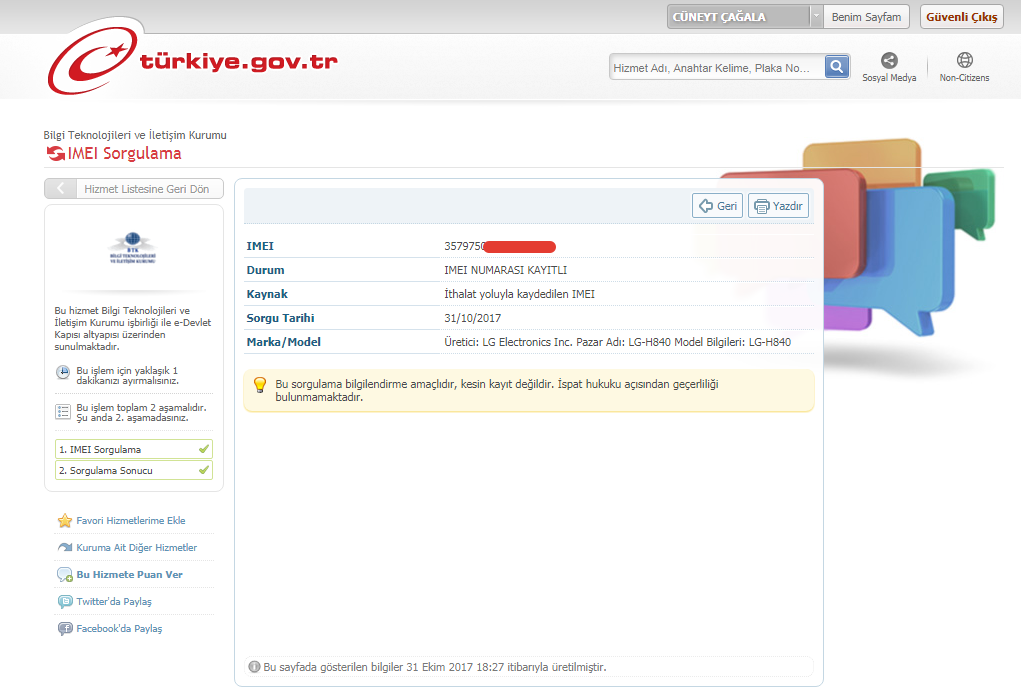Go back with the Geri button
Image resolution: width=1021 pixels, height=697 pixels.
point(718,206)
